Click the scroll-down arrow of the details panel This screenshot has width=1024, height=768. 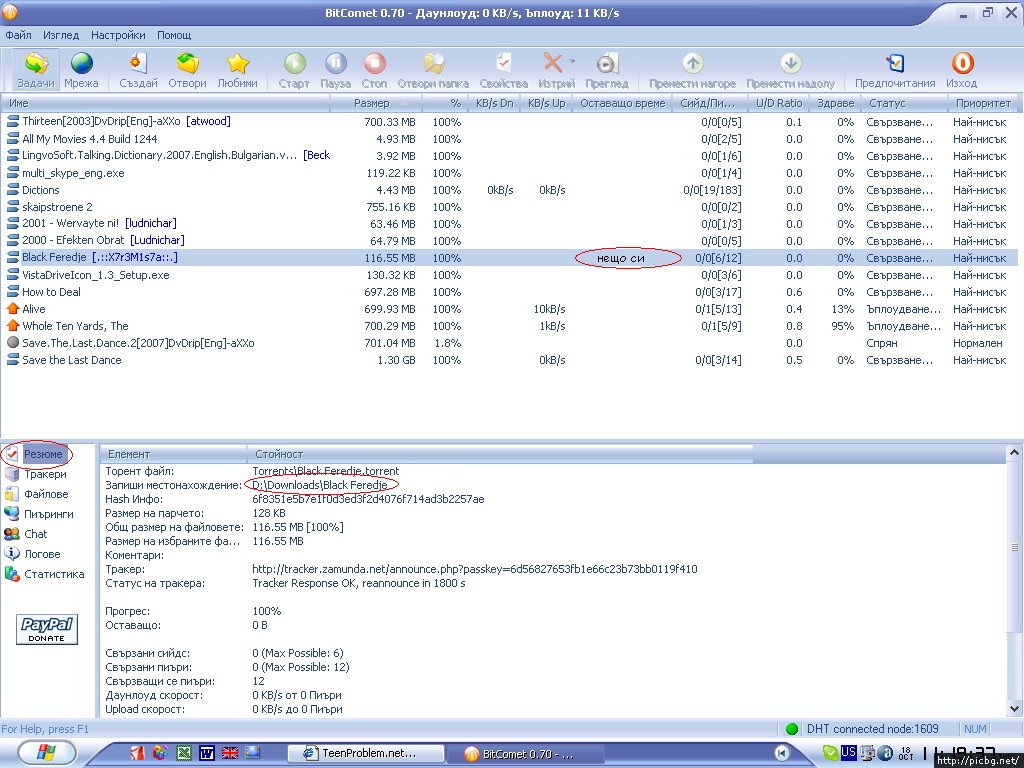point(1014,709)
